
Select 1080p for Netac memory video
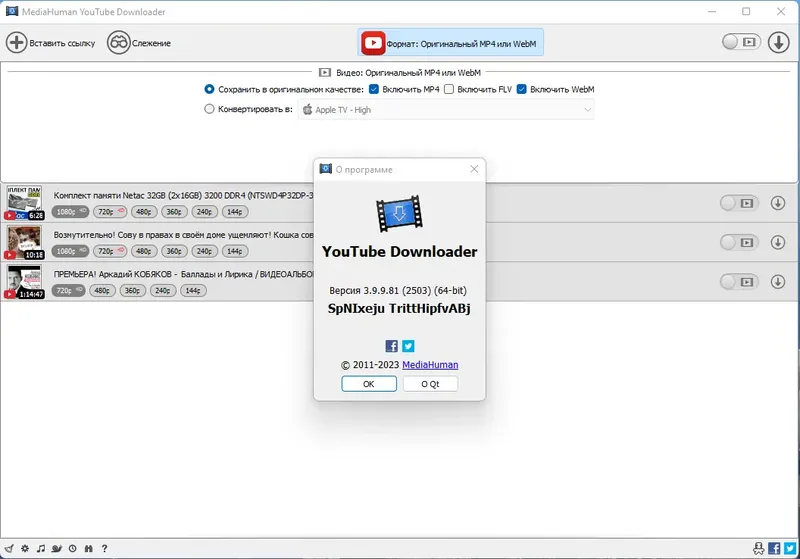tap(70, 212)
